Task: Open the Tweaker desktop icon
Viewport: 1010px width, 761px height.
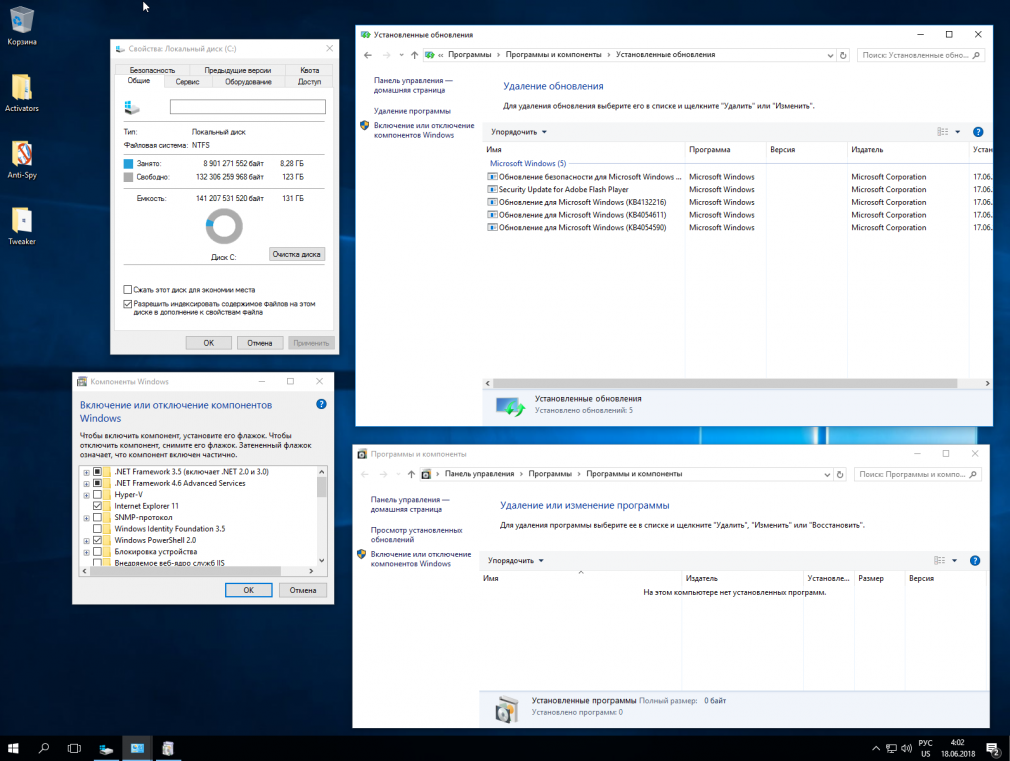Action: tap(21, 226)
